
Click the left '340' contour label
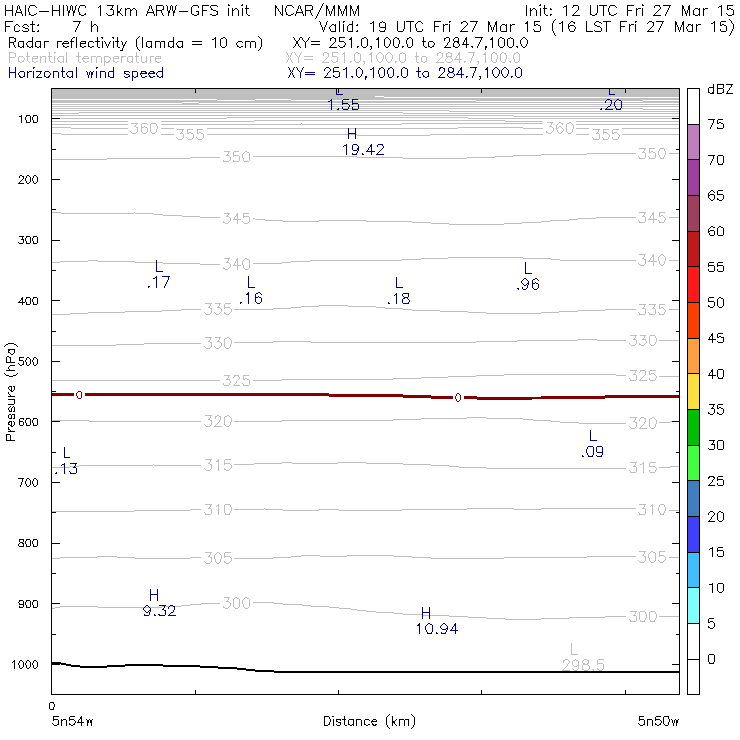(236, 264)
